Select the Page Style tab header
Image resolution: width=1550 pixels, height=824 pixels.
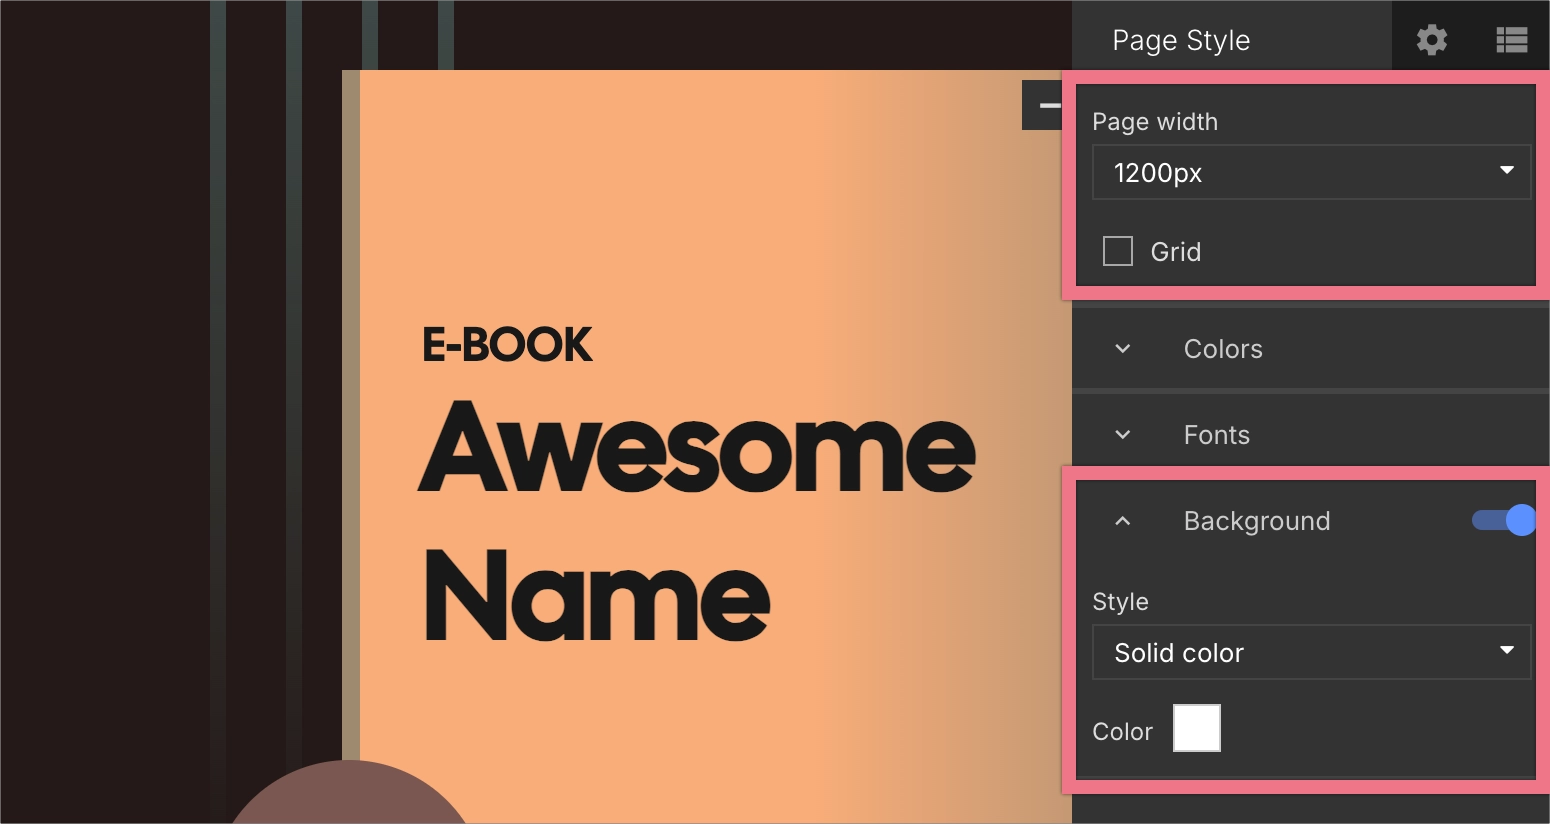pos(1181,40)
